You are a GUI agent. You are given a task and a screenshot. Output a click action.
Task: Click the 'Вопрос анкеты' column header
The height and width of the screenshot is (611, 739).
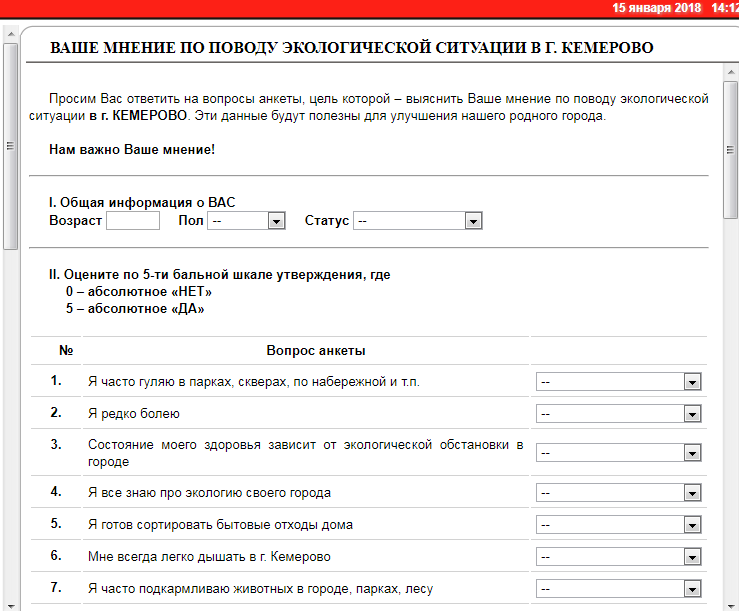point(315,351)
